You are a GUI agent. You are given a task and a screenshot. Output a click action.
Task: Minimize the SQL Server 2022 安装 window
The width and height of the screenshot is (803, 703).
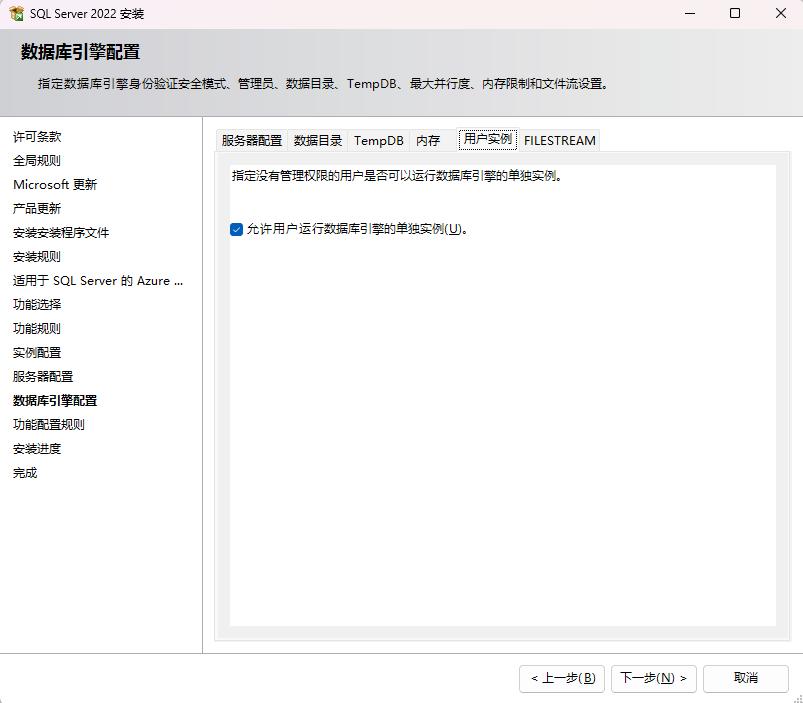coord(689,14)
